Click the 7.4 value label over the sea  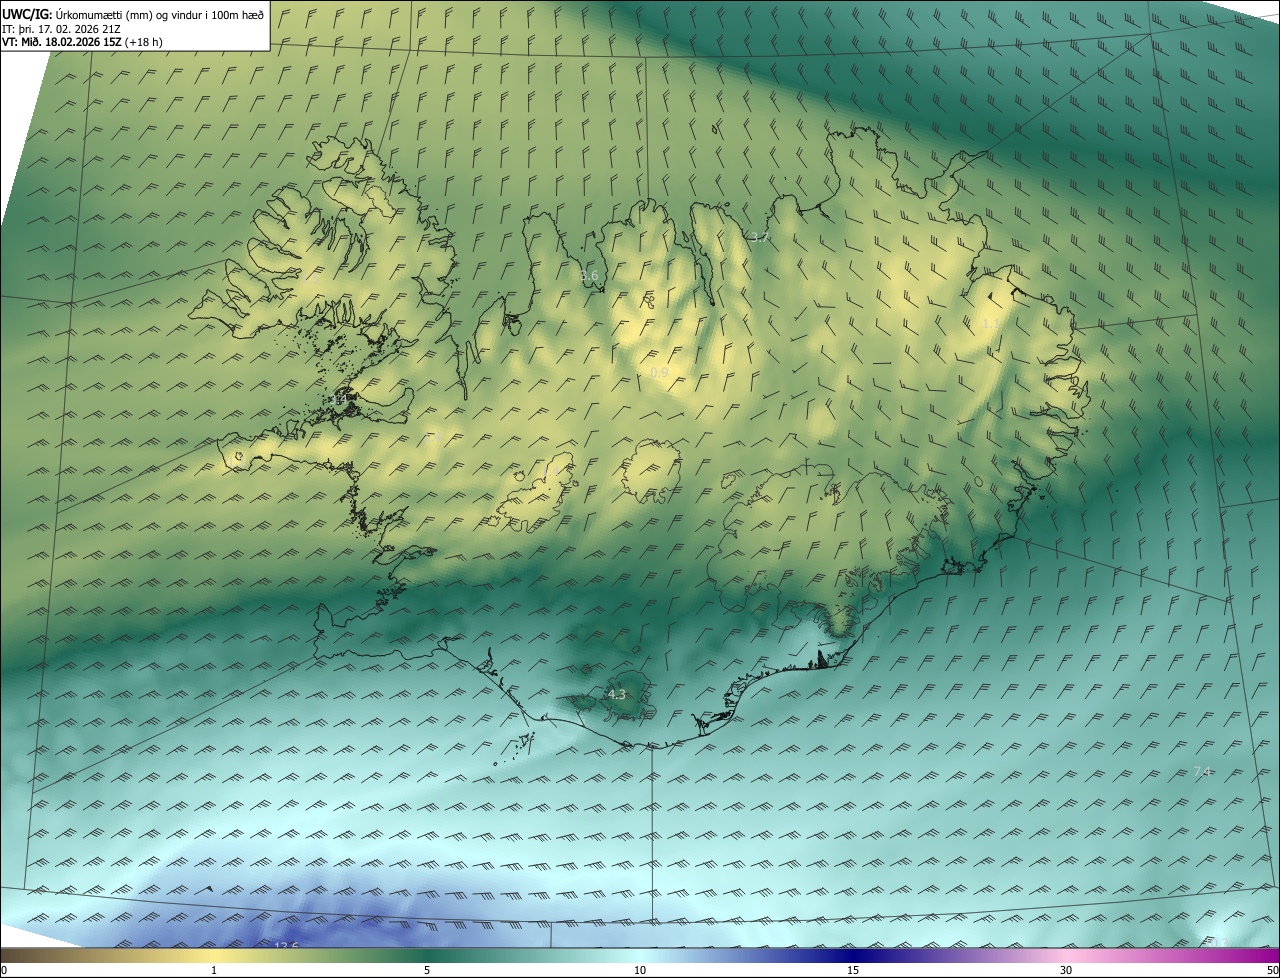pos(1202,772)
